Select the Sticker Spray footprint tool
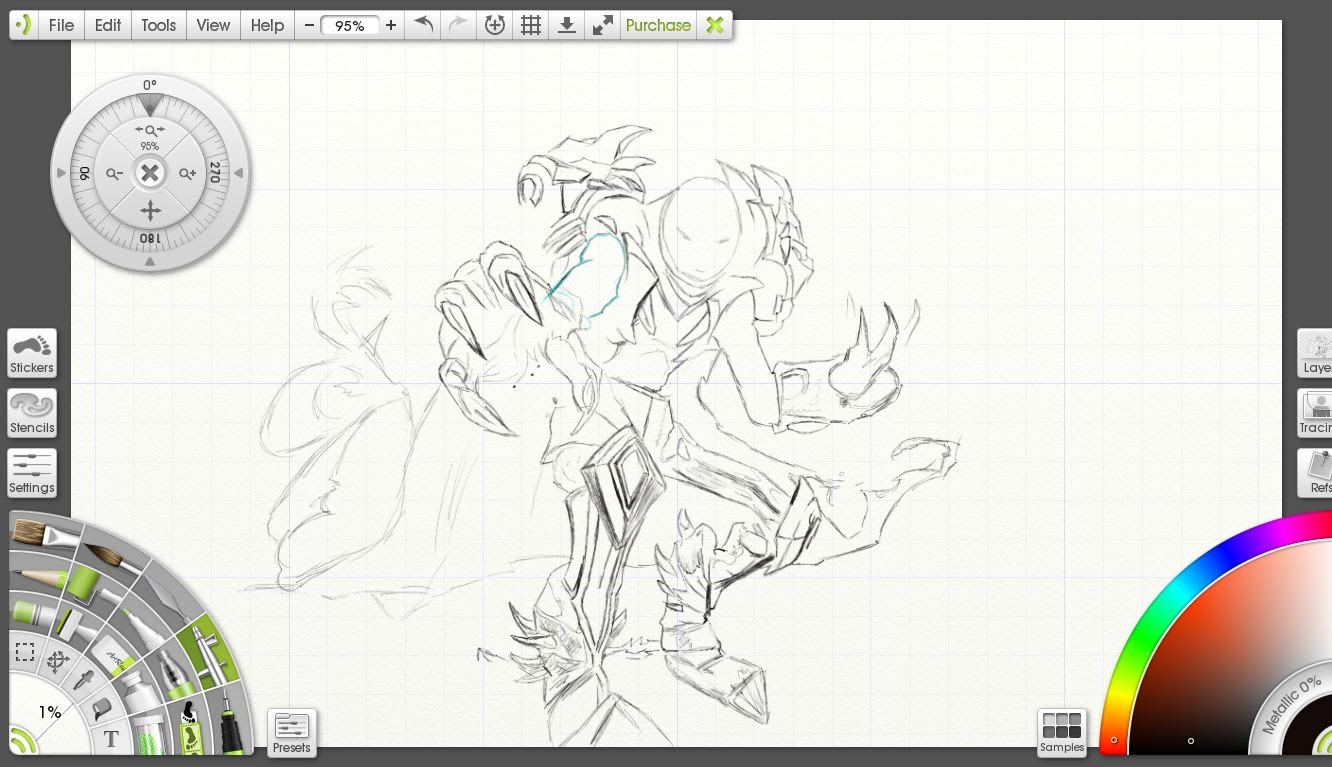The width and height of the screenshot is (1332, 767). click(x=189, y=730)
